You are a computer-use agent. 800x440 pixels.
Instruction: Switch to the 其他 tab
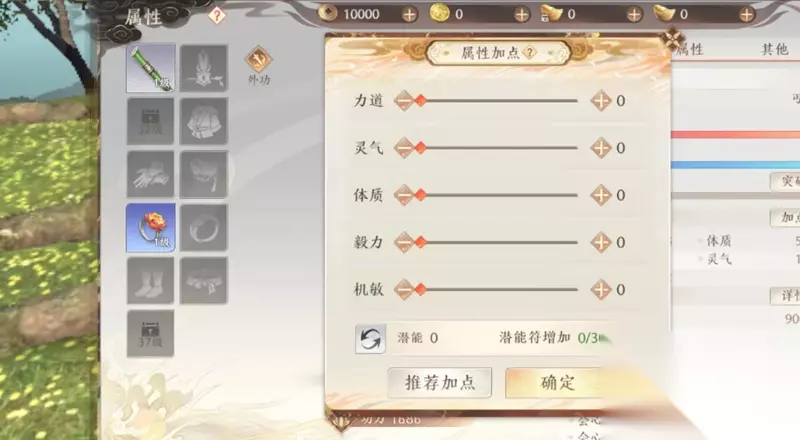click(x=774, y=50)
